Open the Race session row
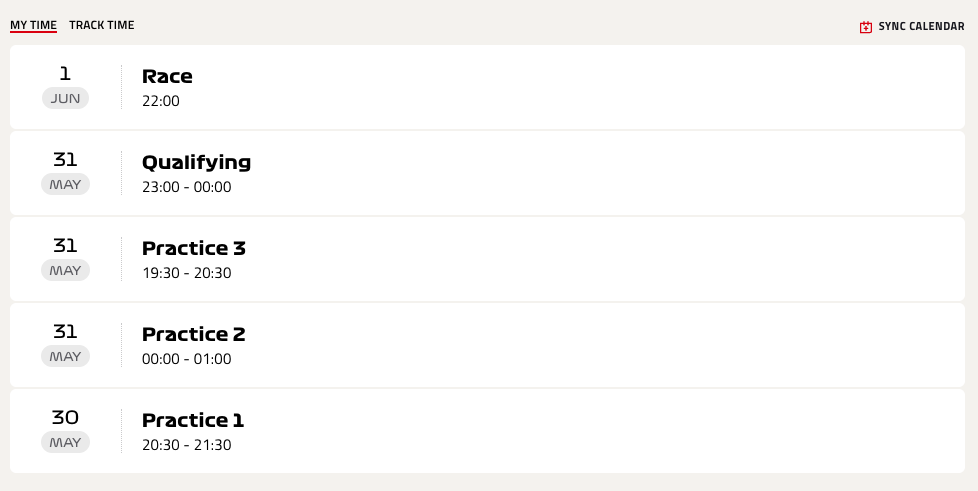 (487, 87)
